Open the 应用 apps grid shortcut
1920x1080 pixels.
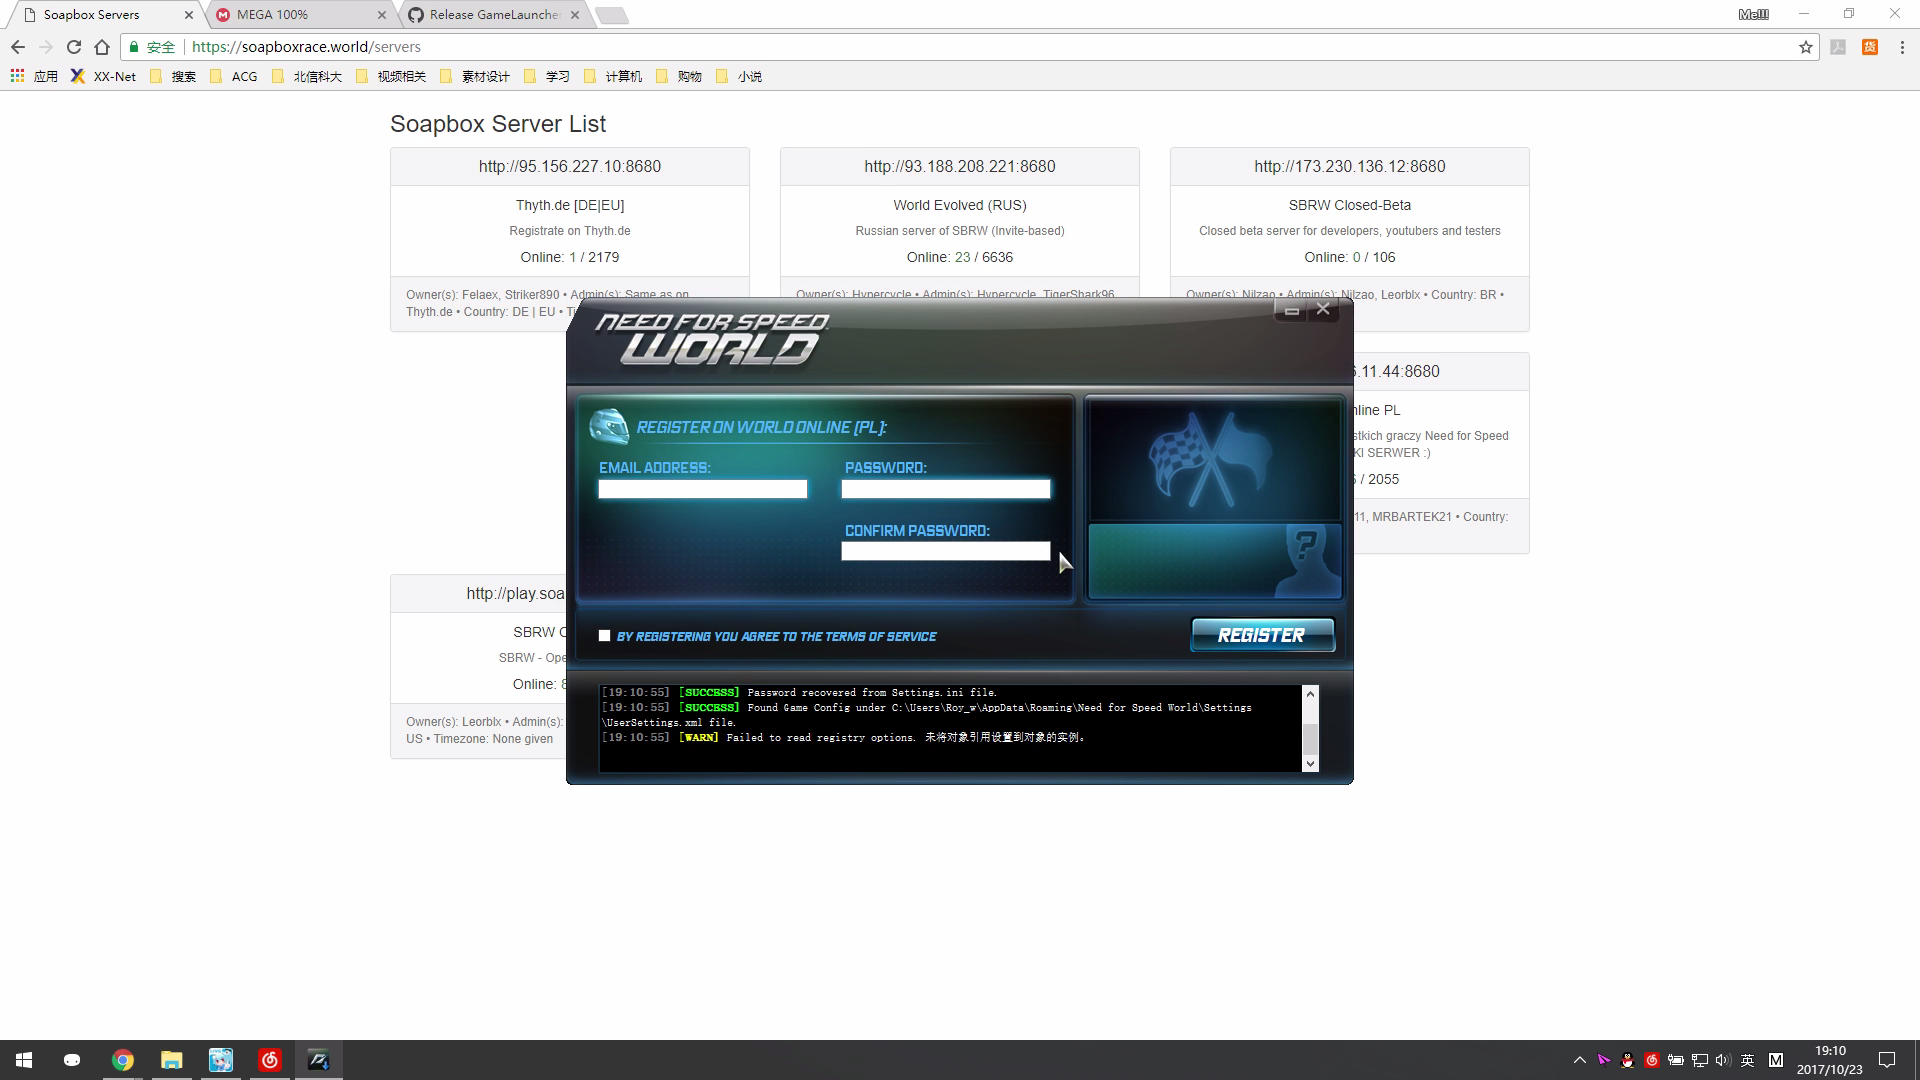34,76
